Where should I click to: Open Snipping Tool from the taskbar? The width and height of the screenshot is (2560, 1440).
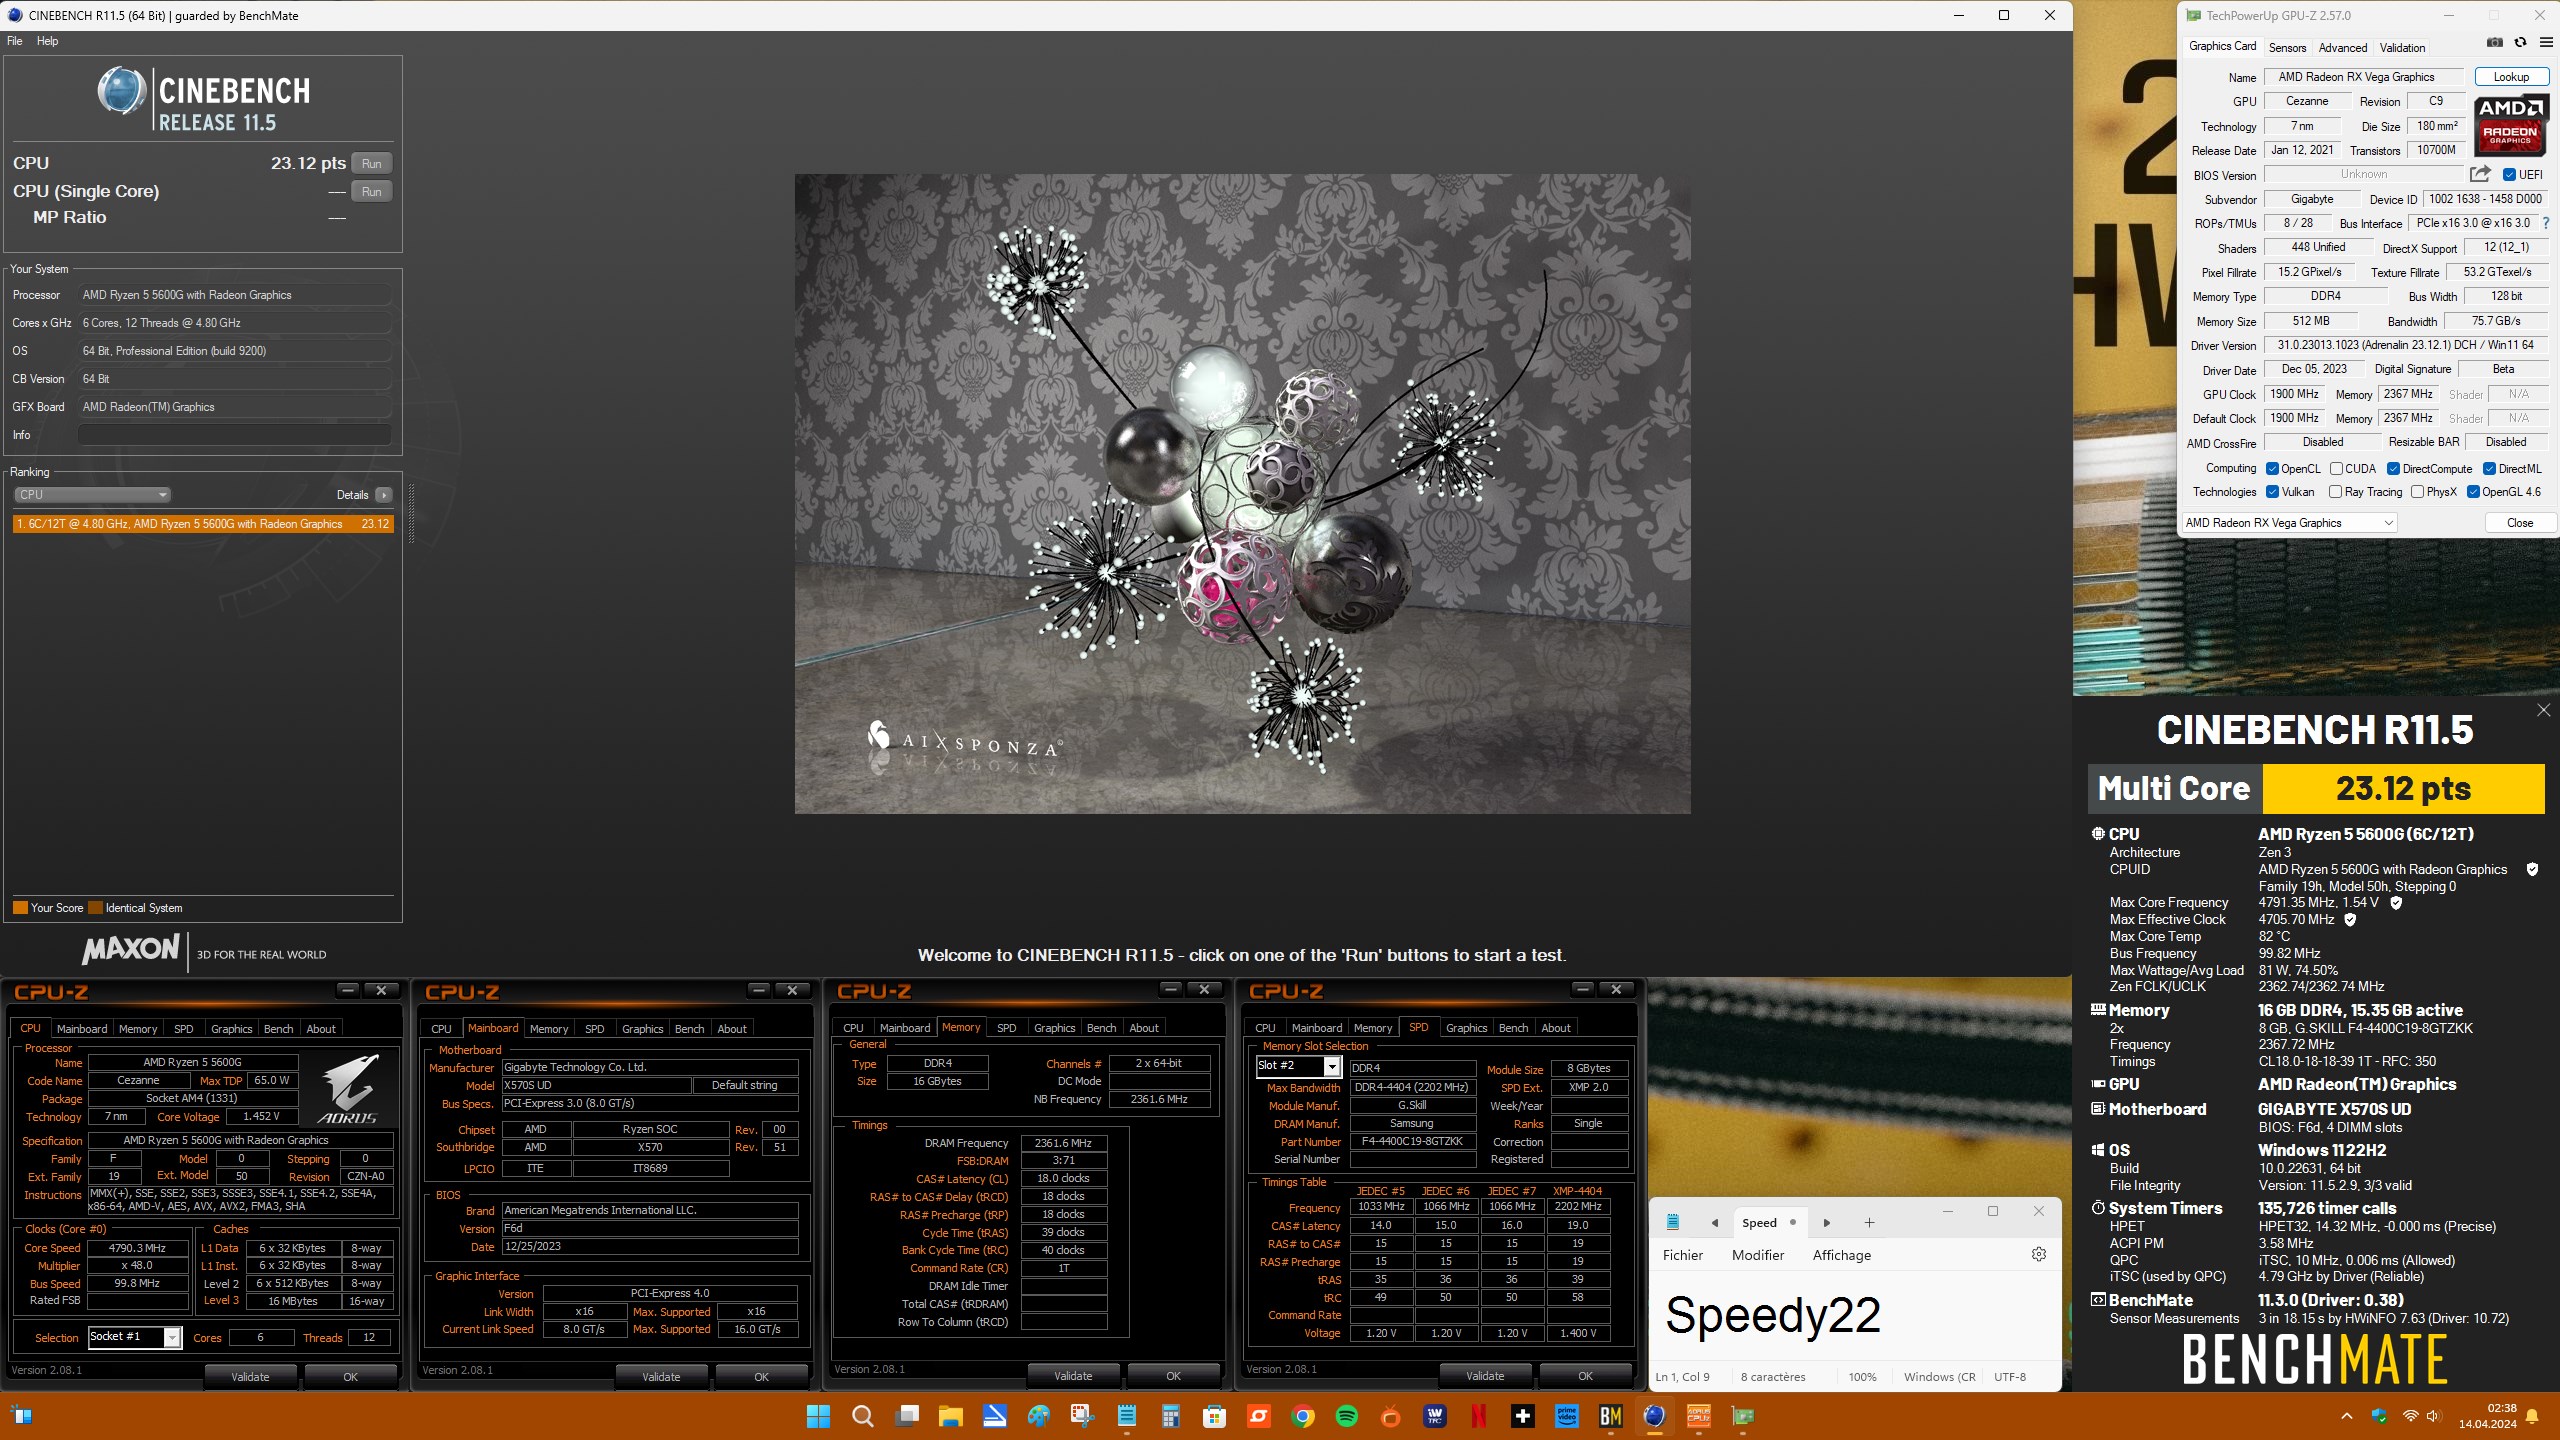pyautogui.click(x=1082, y=1416)
